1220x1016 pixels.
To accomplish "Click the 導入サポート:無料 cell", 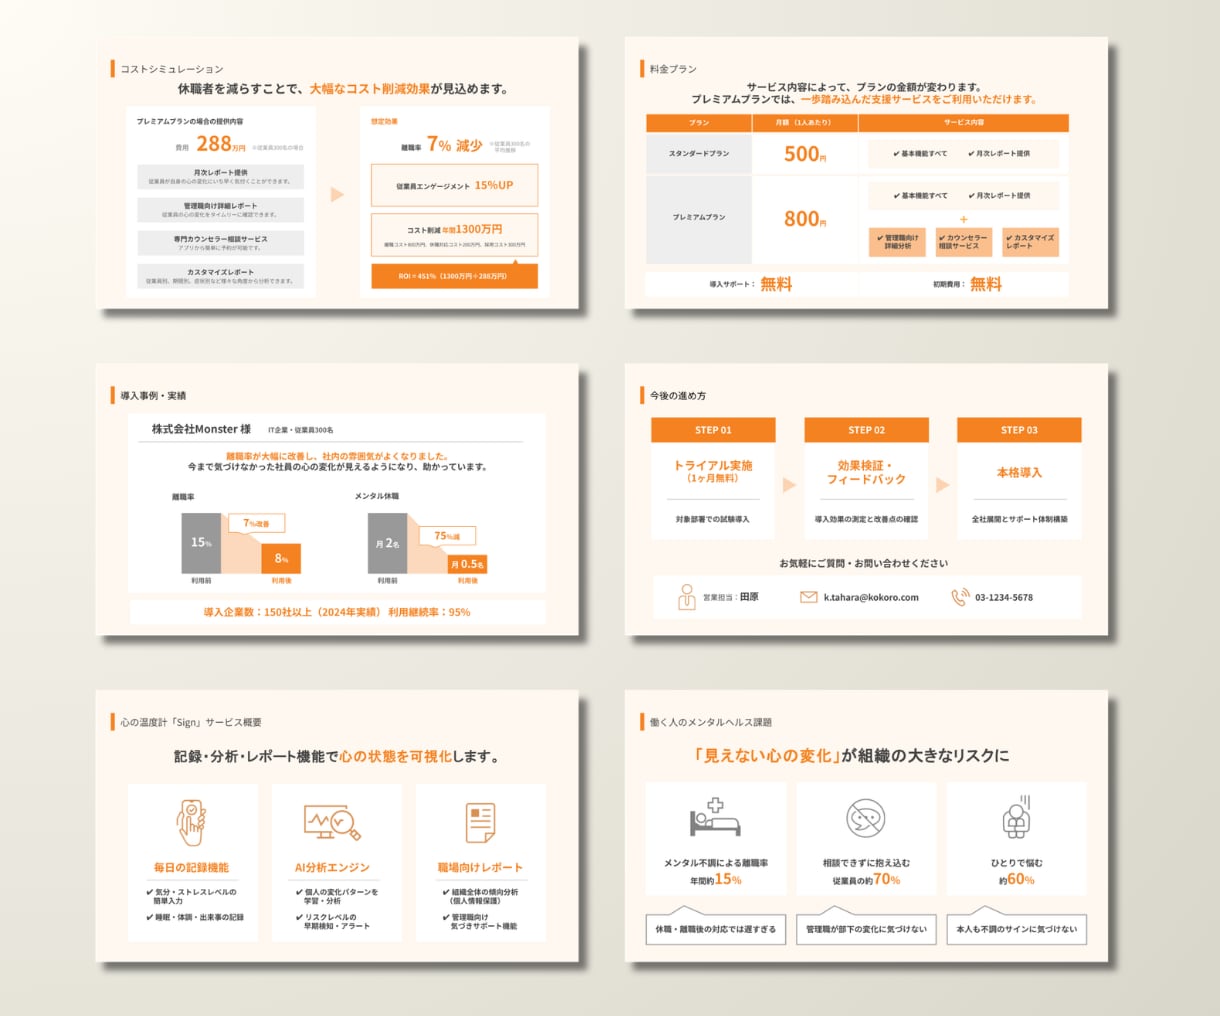I will 751,284.
